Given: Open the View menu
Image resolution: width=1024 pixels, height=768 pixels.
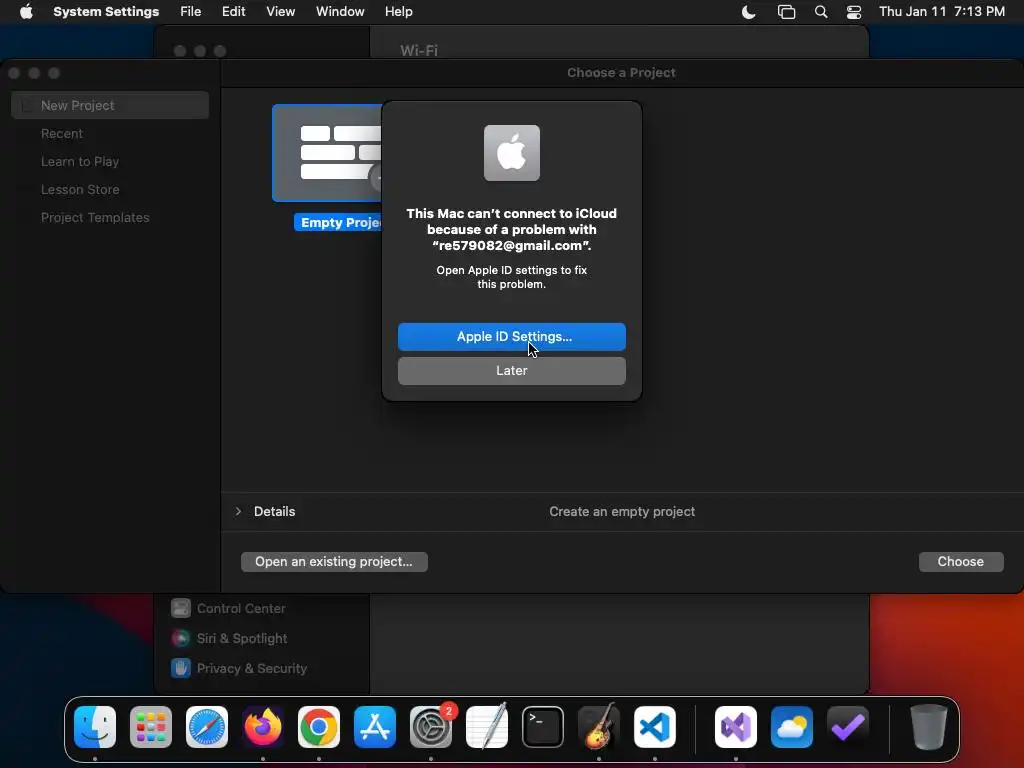Looking at the screenshot, I should coord(281,12).
